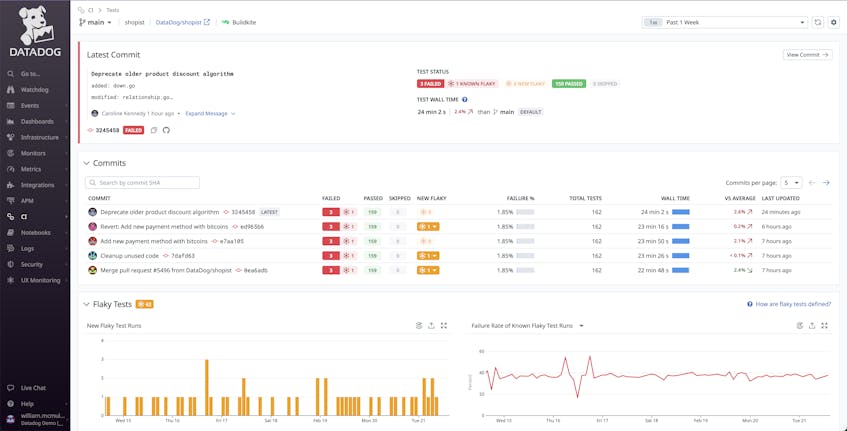Go to the previous commits page arrow
The height and width of the screenshot is (431, 847).
[812, 183]
